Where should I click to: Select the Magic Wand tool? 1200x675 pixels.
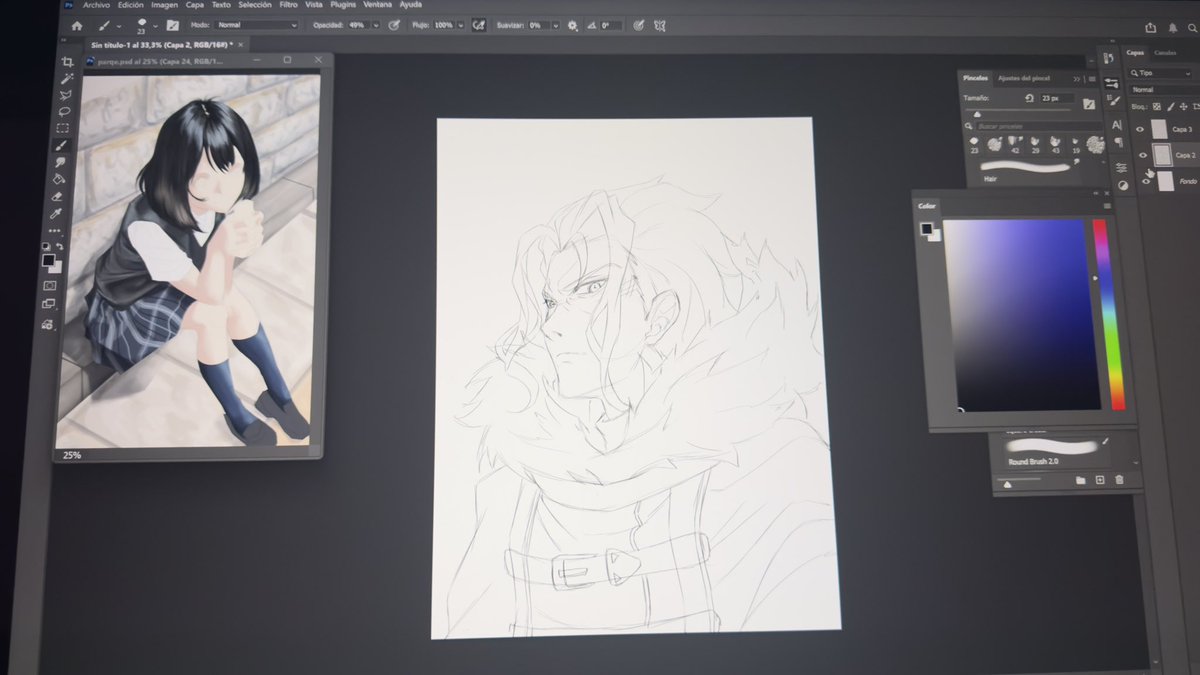(x=67, y=78)
